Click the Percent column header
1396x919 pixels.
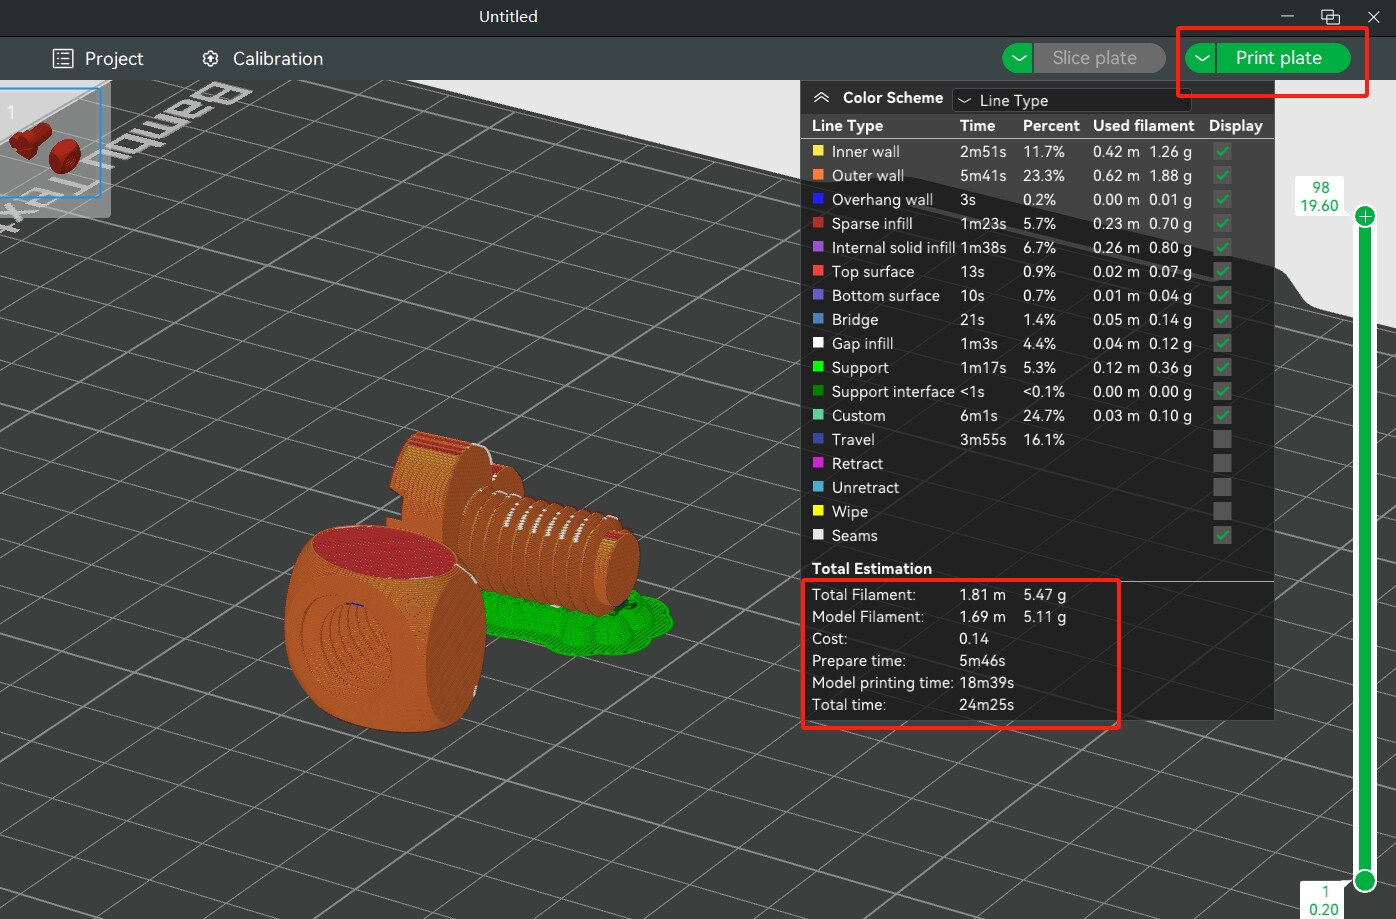1051,126
